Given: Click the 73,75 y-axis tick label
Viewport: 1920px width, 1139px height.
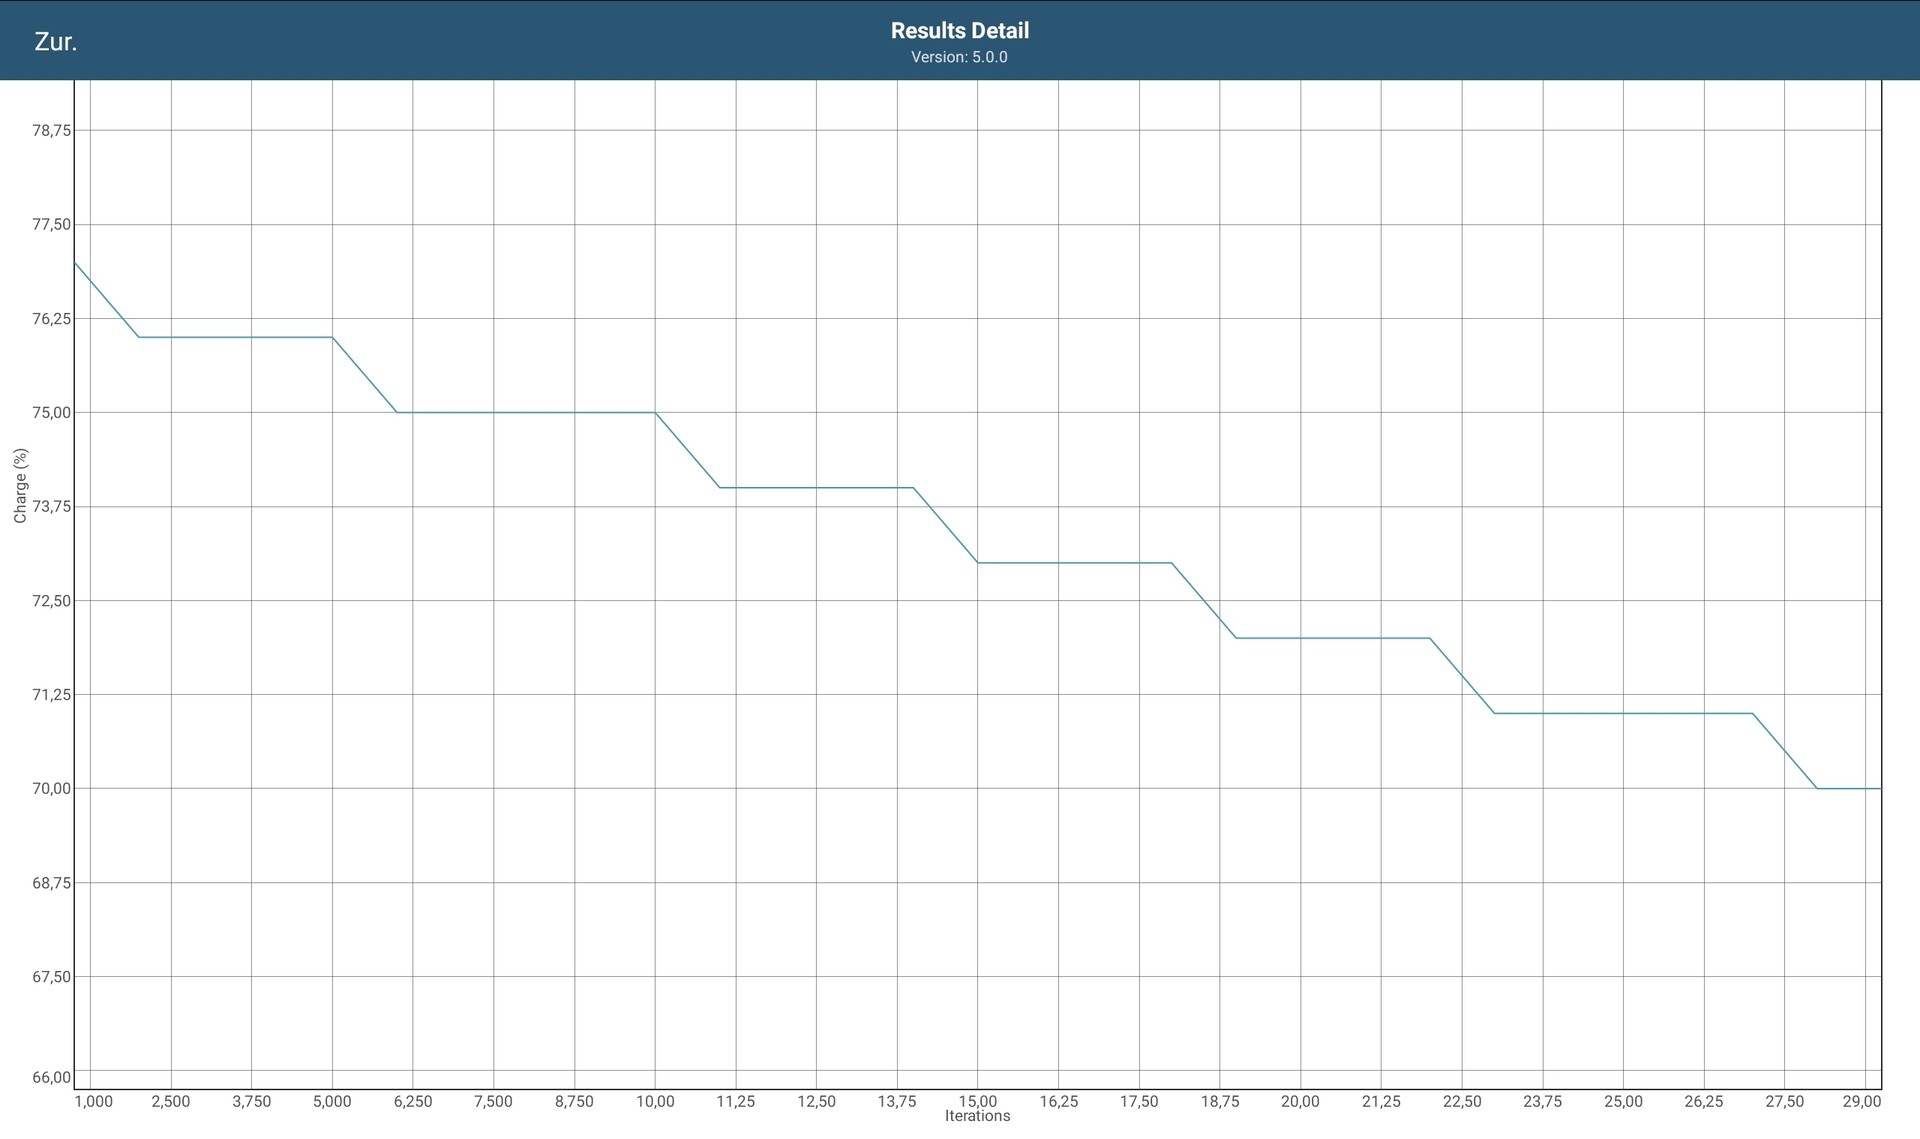Looking at the screenshot, I should pos(52,506).
